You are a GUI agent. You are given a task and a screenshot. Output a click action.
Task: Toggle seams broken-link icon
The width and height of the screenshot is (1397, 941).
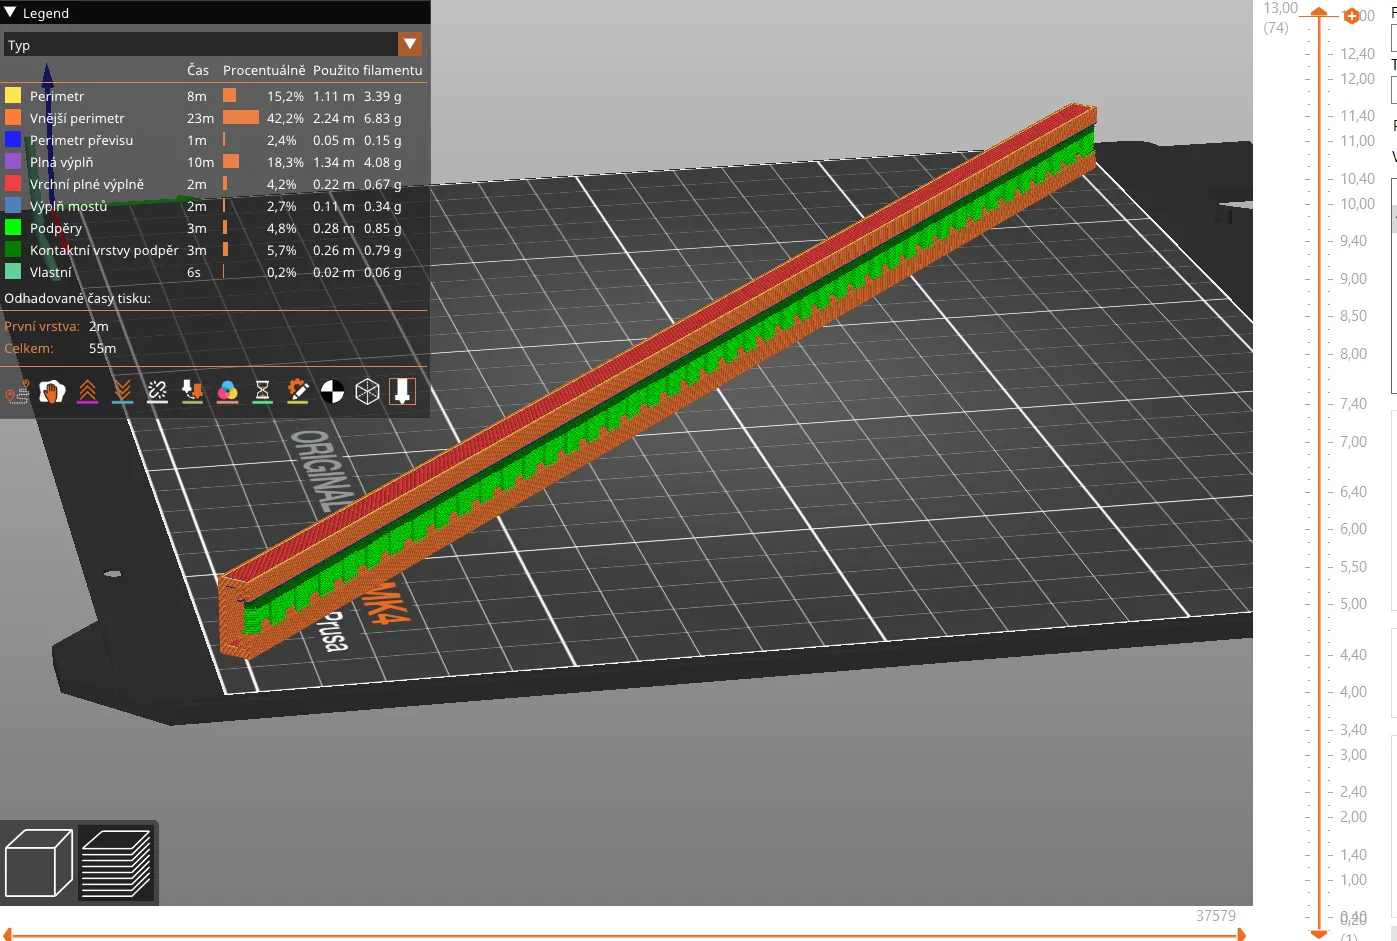pos(157,392)
